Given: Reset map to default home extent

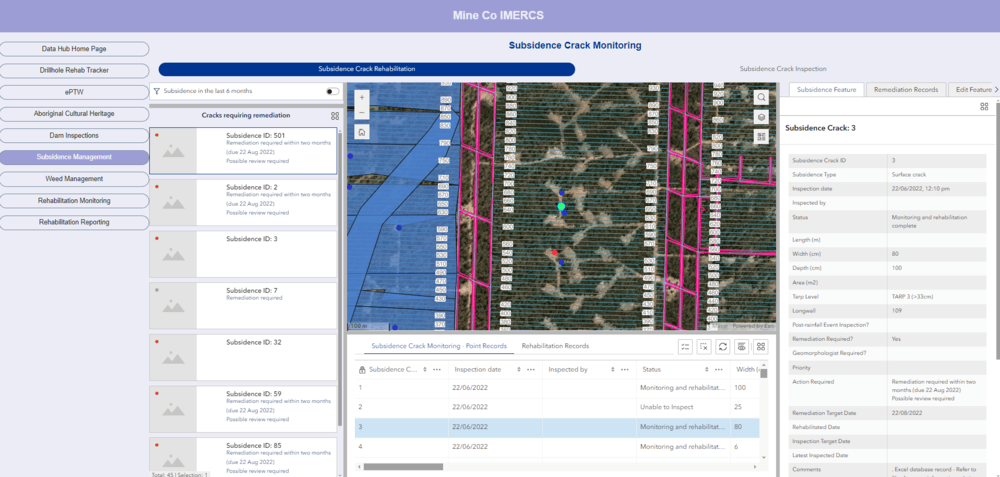Looking at the screenshot, I should click(362, 133).
